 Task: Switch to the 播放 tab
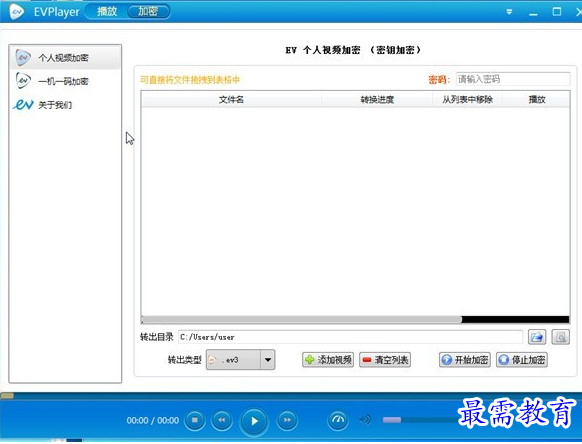[107, 12]
